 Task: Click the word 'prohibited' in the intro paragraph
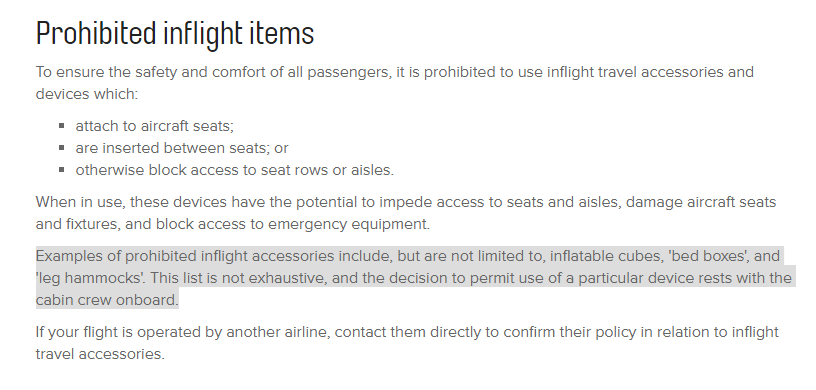point(460,72)
